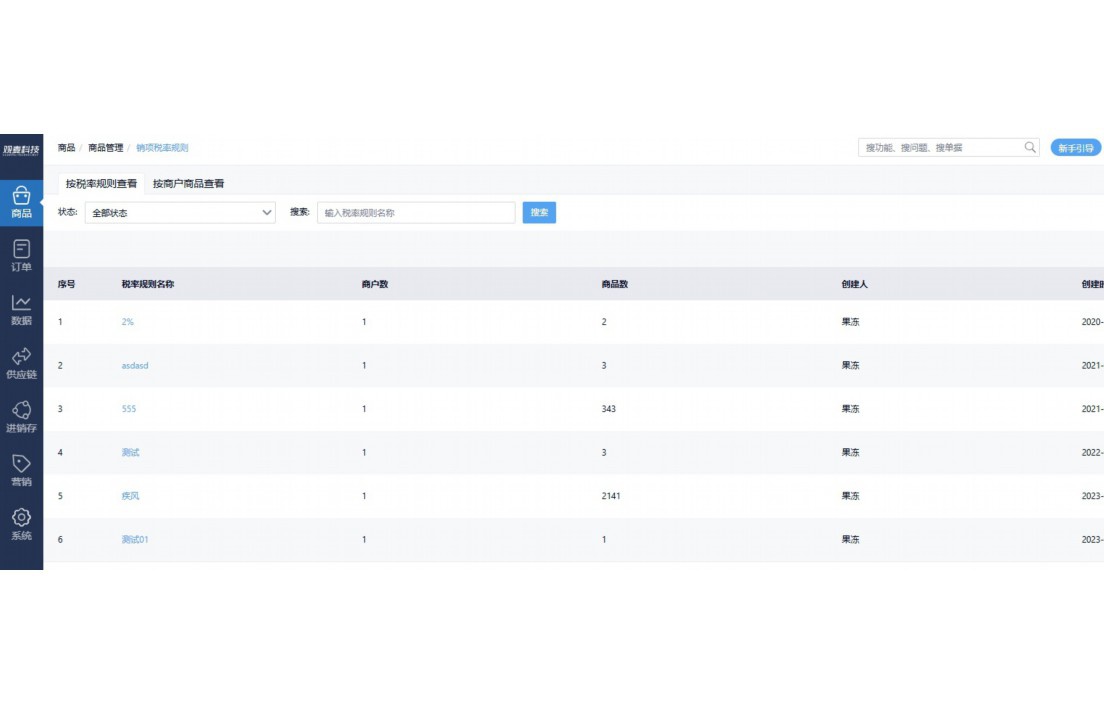Focus the 输入税率规则名称 search field
Screen dimensions: 1104x704
(415, 213)
